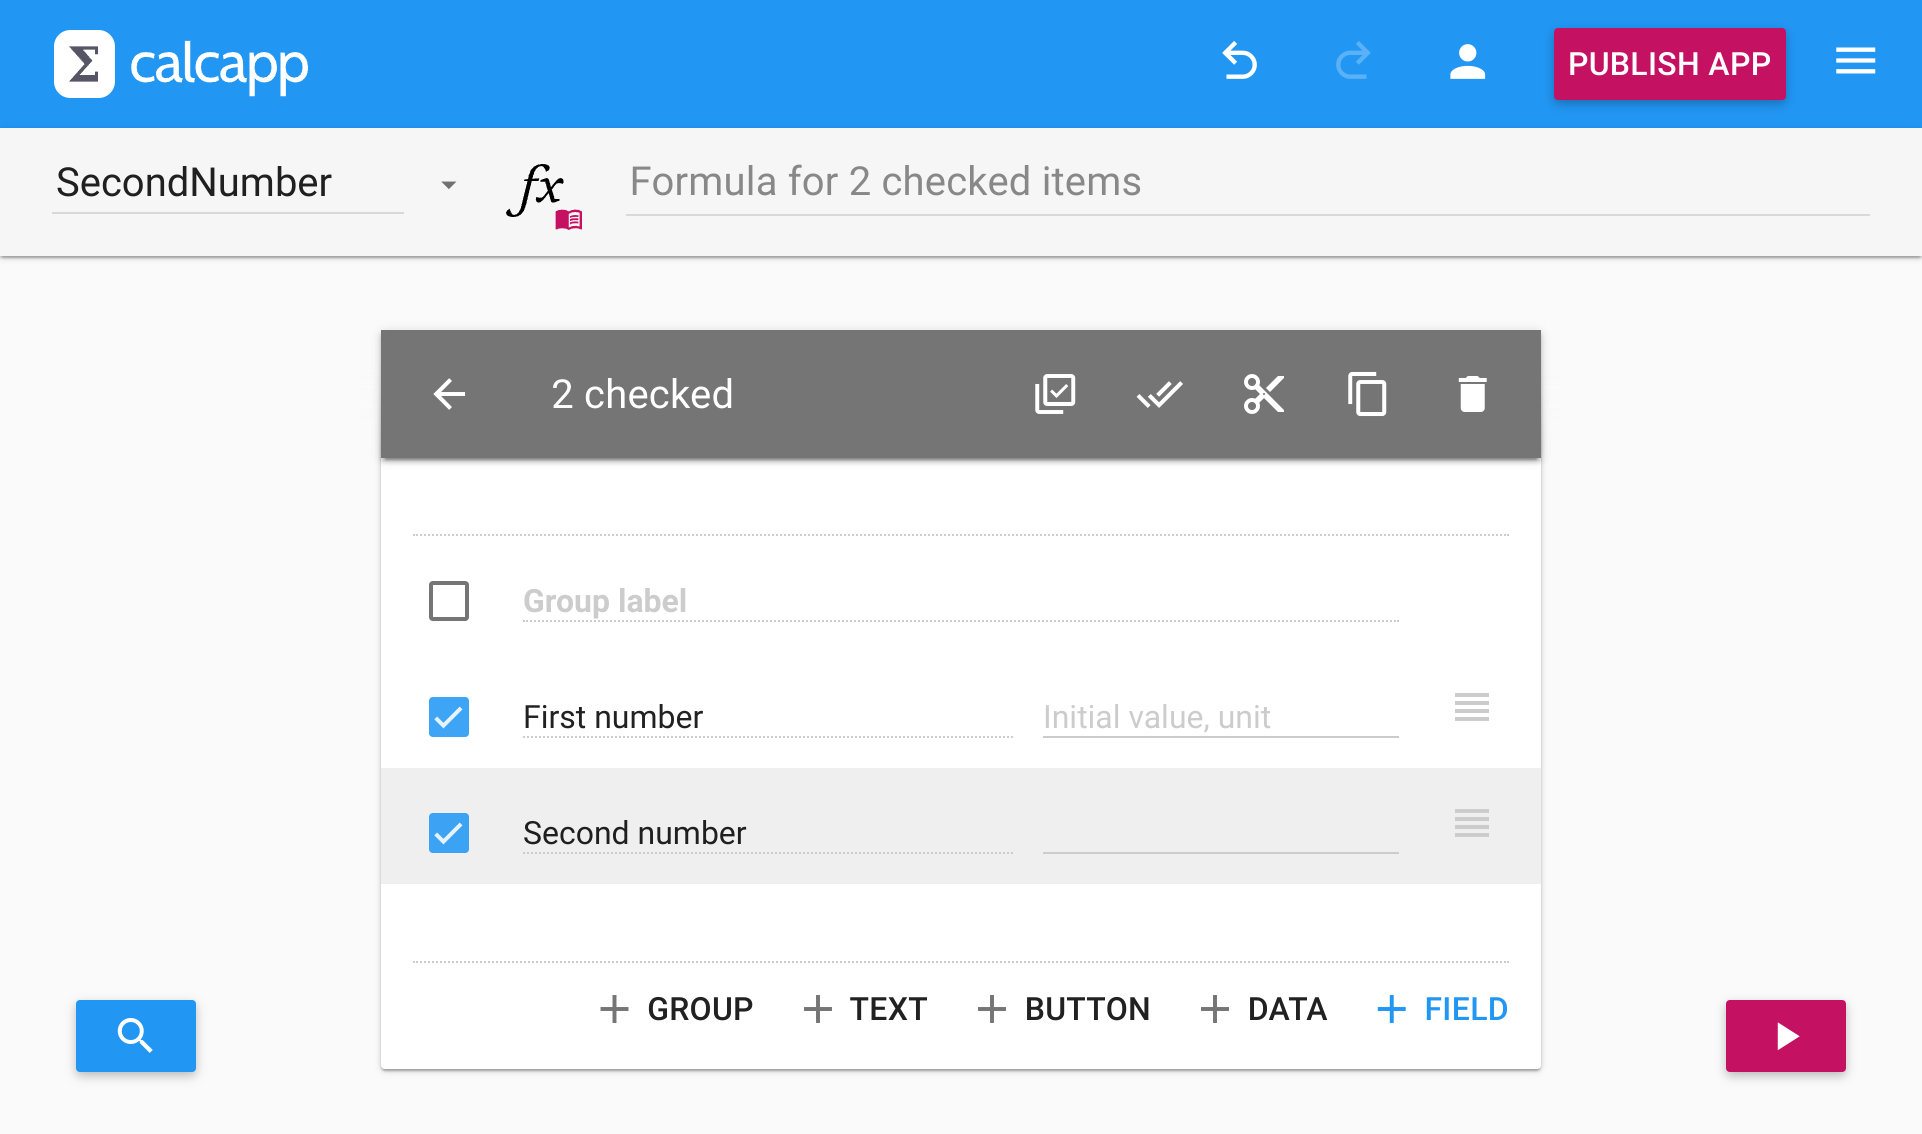Image resolution: width=1922 pixels, height=1134 pixels.
Task: Uncheck the First number checkbox
Action: (449, 717)
